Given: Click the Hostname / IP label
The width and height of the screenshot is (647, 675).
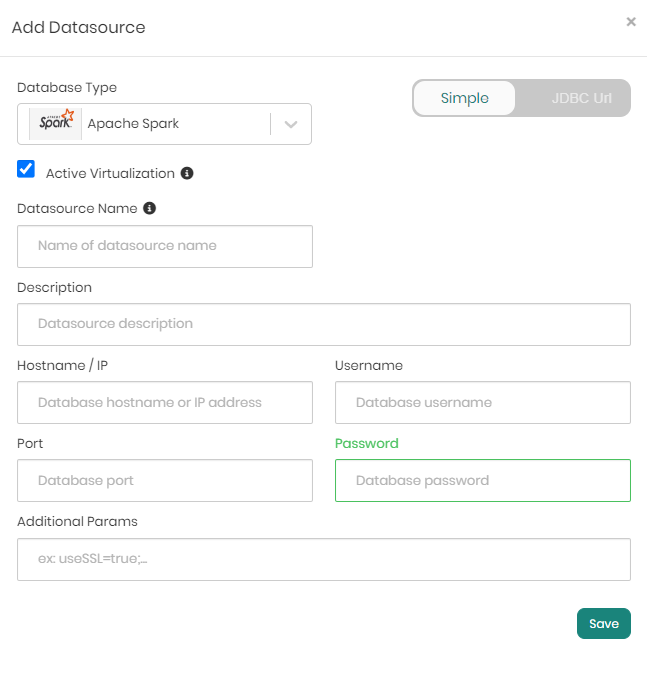Looking at the screenshot, I should (62, 365).
